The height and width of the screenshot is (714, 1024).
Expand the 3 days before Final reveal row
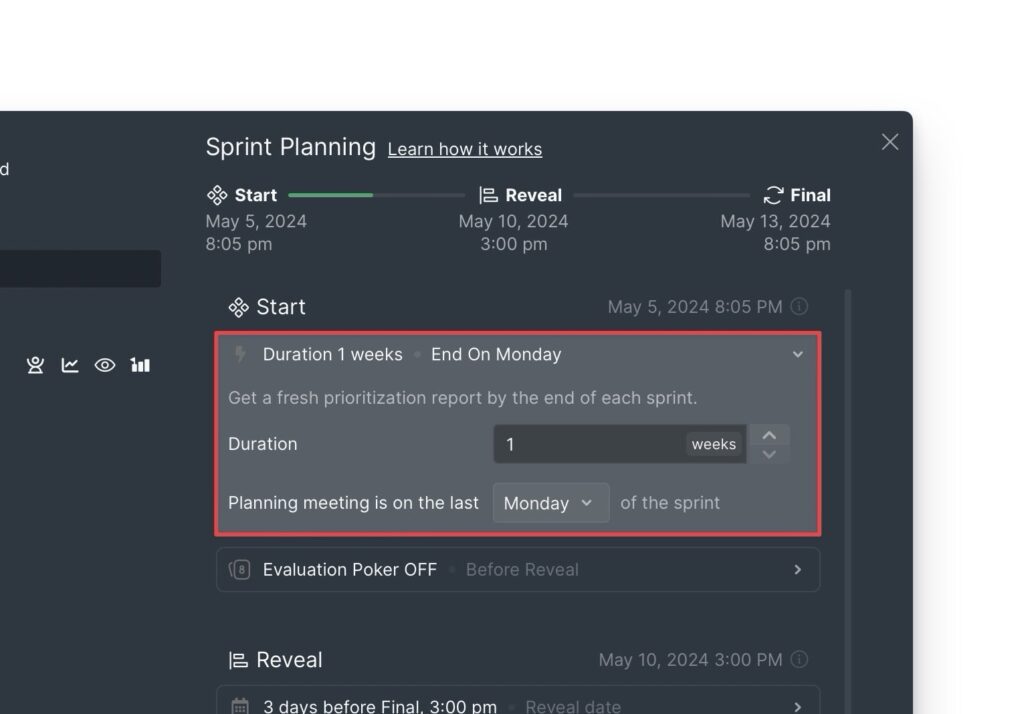(x=797, y=705)
